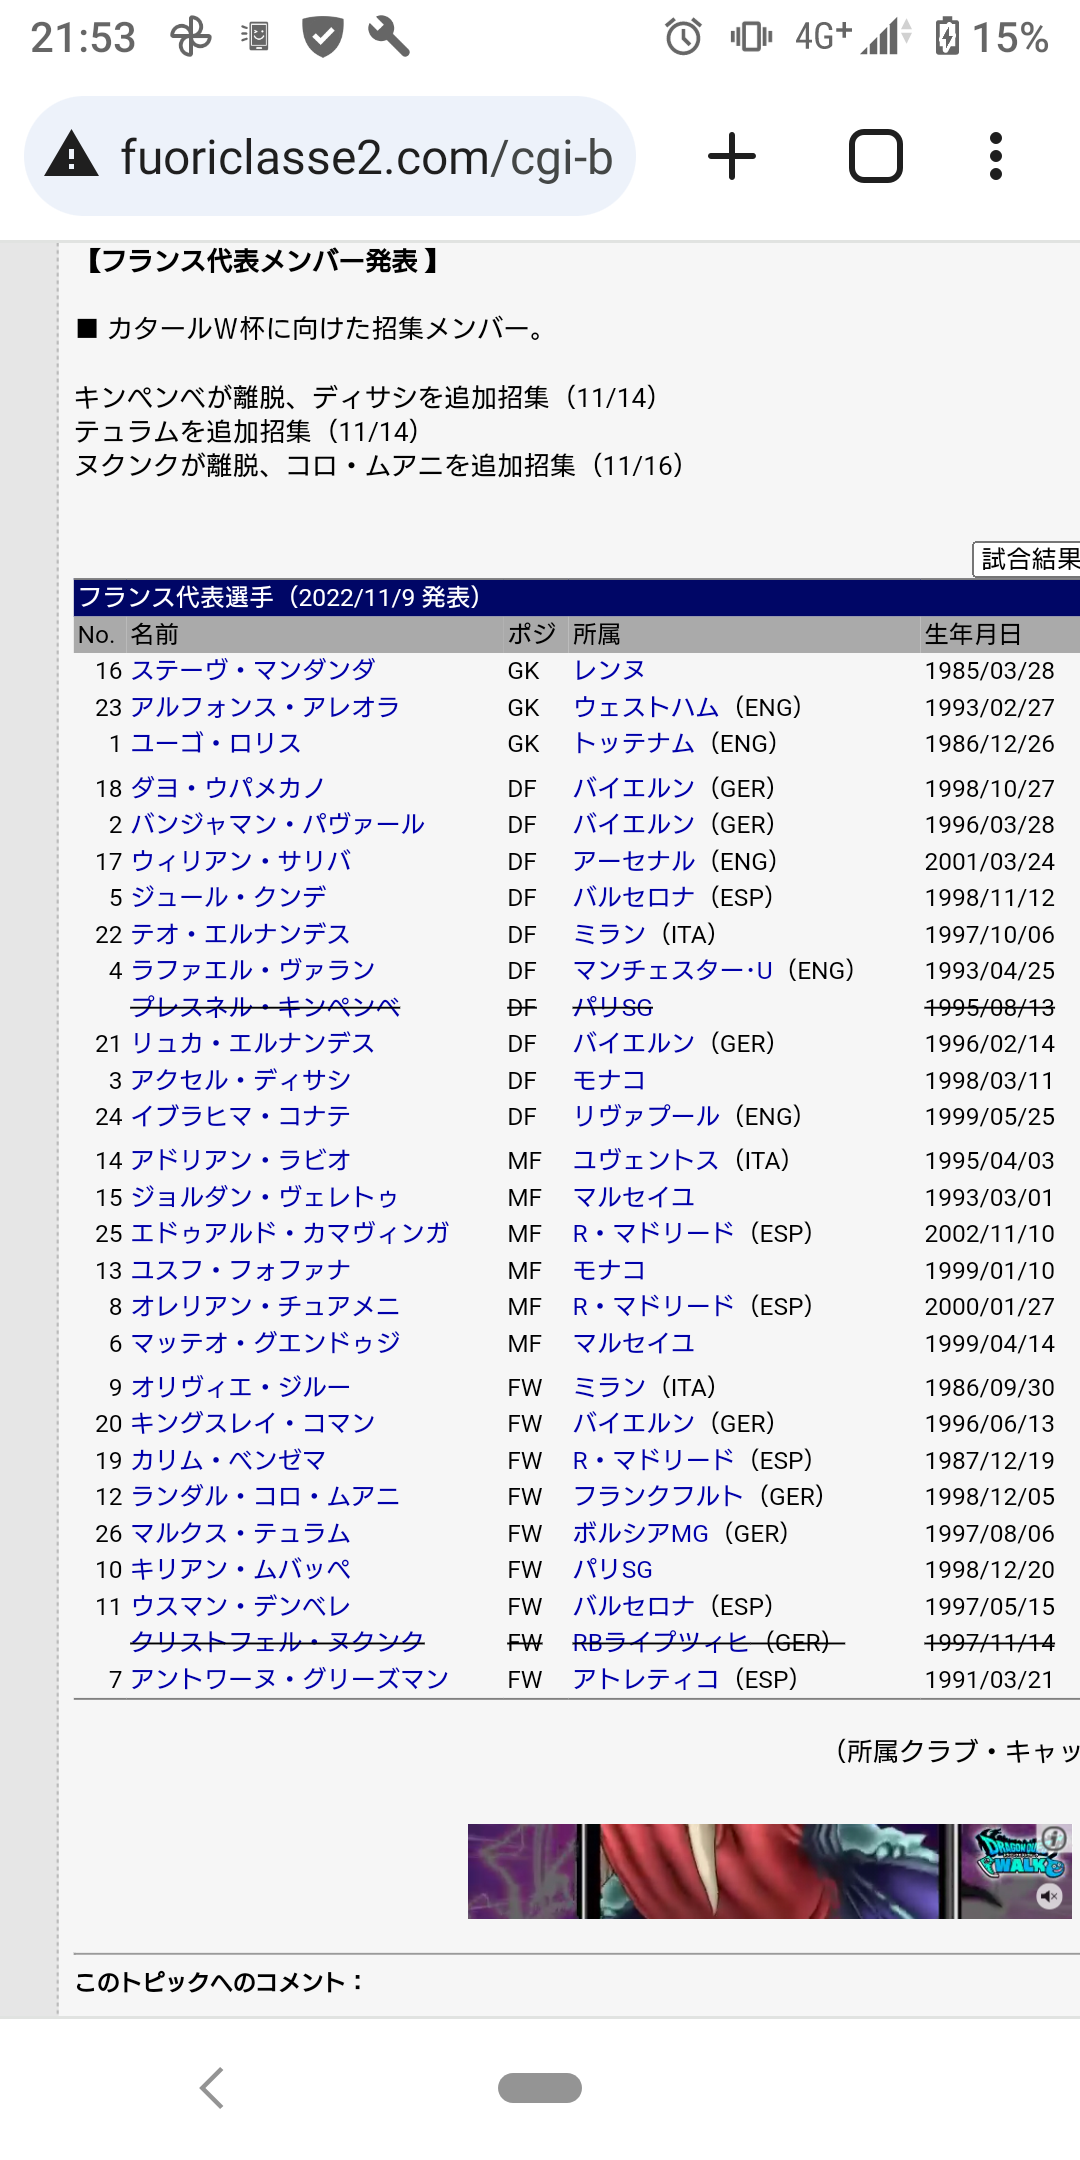Tap the shield checkmark notification icon

point(323,38)
